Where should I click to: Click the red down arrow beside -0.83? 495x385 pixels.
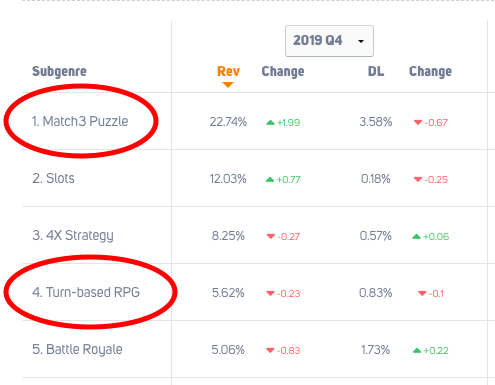pyautogui.click(x=270, y=351)
